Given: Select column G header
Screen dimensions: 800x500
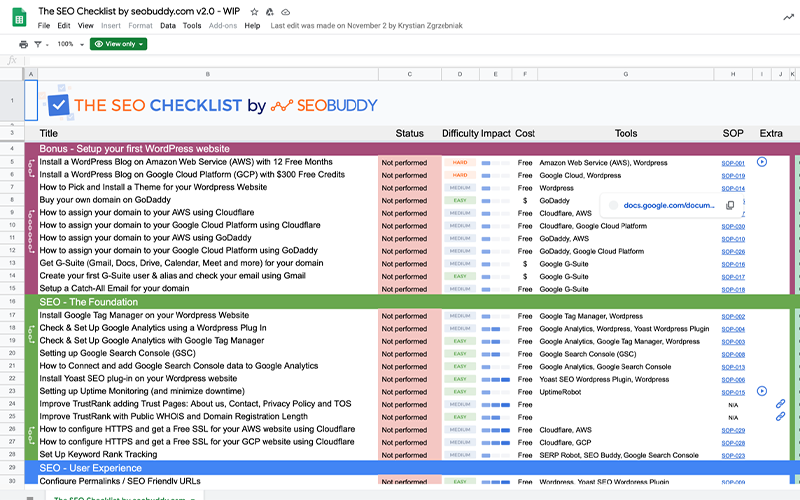Looking at the screenshot, I should tap(626, 74).
